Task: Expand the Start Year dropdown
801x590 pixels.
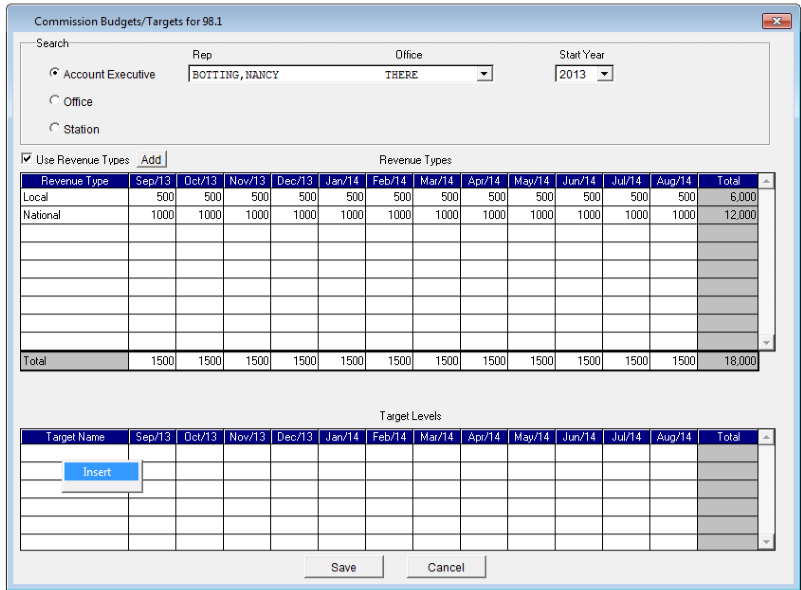Action: point(604,74)
